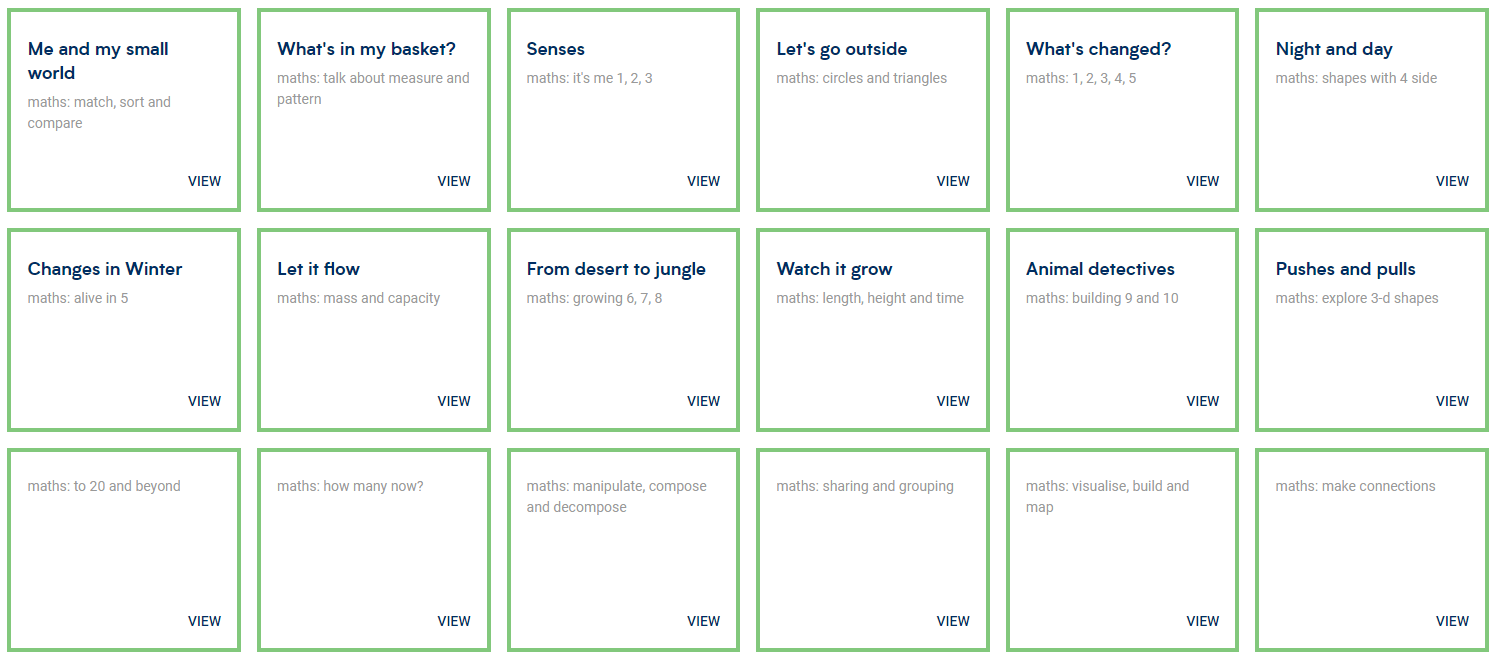Screen dimensions: 1496x663
Task: Click VIEW on 'how many now?' card
Action: (x=453, y=621)
